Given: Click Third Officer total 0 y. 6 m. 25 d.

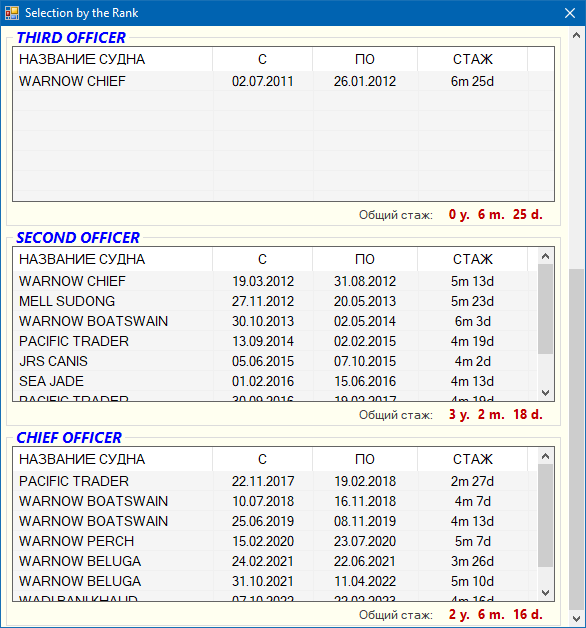Looking at the screenshot, I should point(495,214).
